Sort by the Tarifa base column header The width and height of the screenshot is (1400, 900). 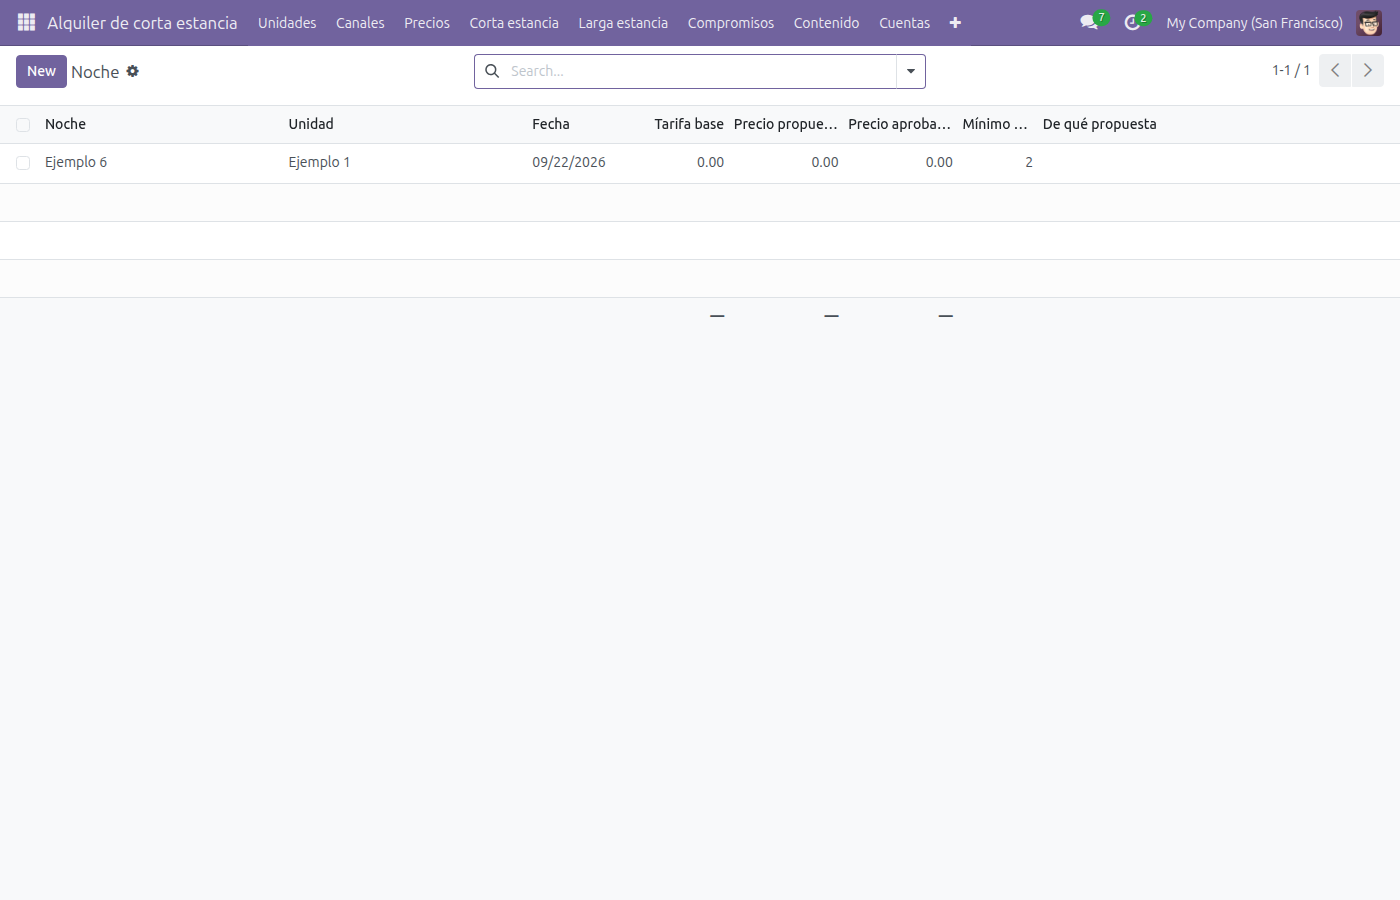(689, 124)
